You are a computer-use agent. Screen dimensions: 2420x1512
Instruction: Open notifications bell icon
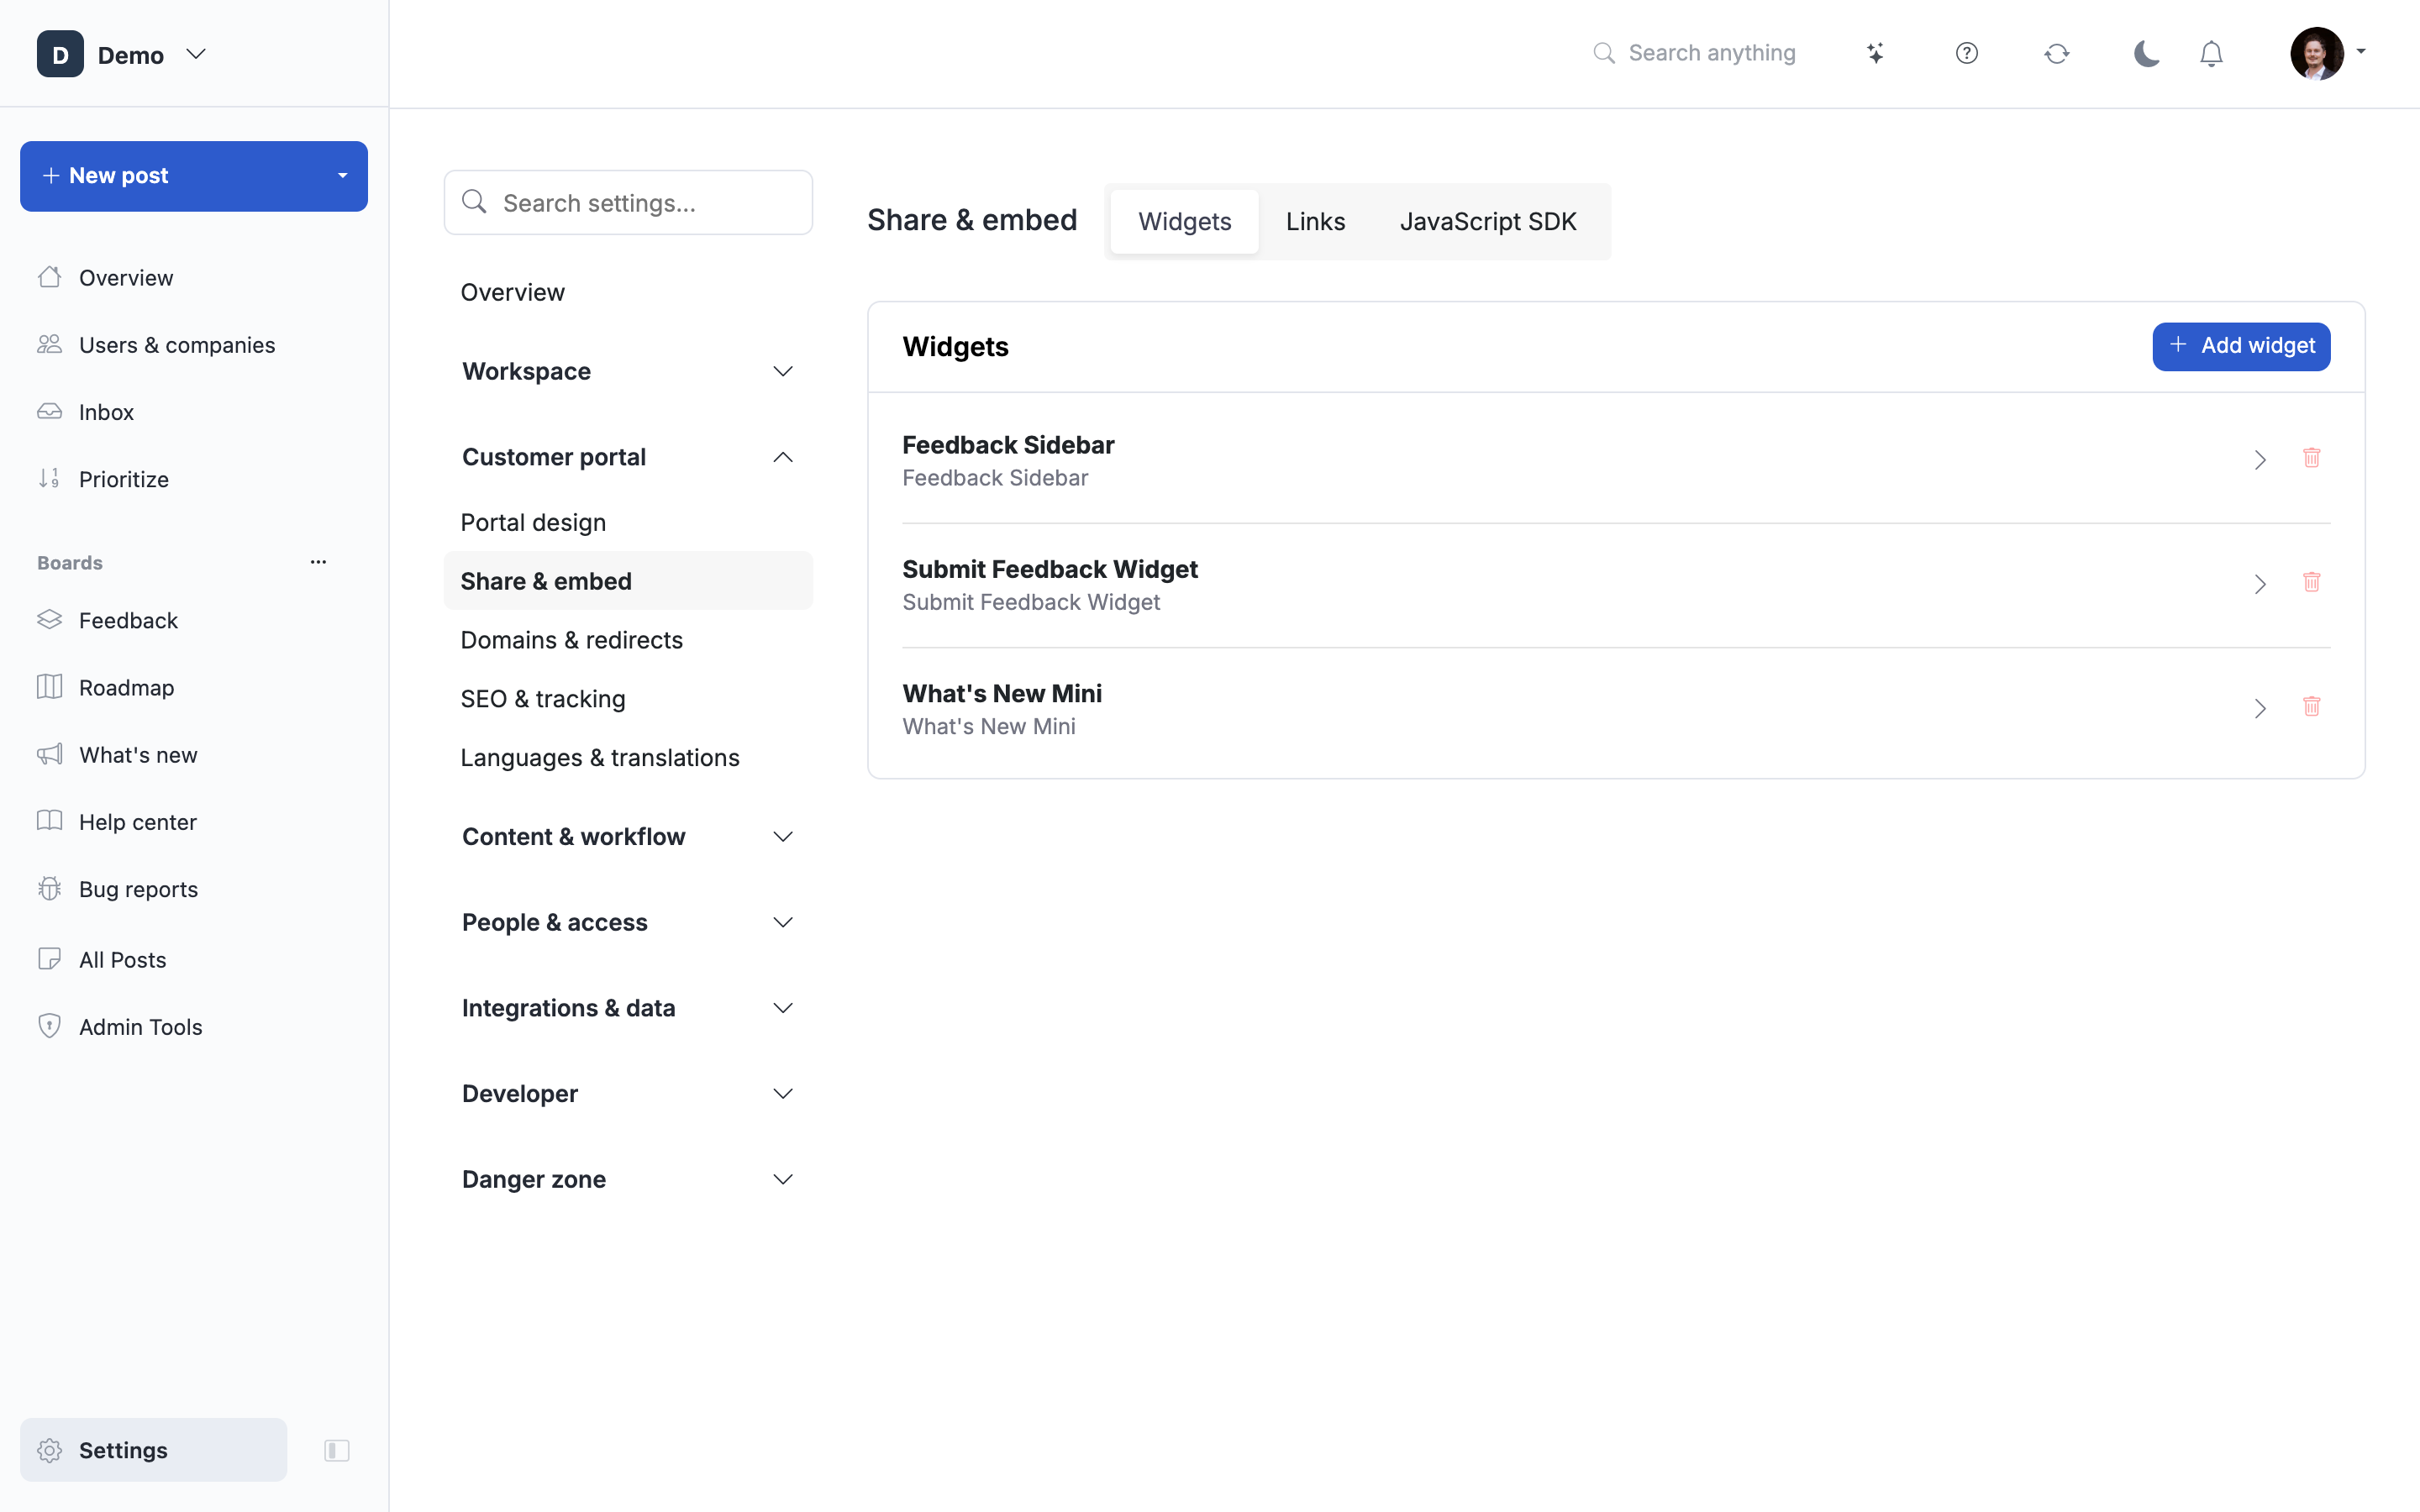pyautogui.click(x=2211, y=53)
